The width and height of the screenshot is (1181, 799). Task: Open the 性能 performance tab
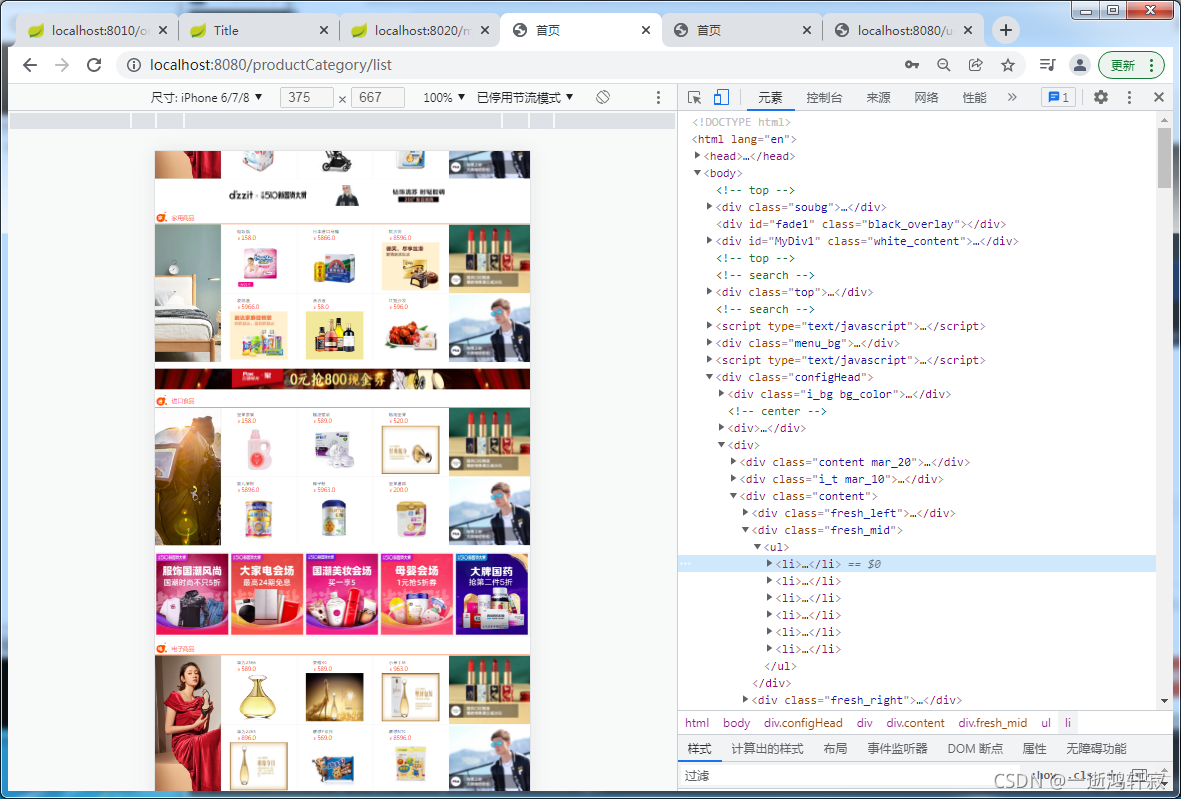click(974, 97)
